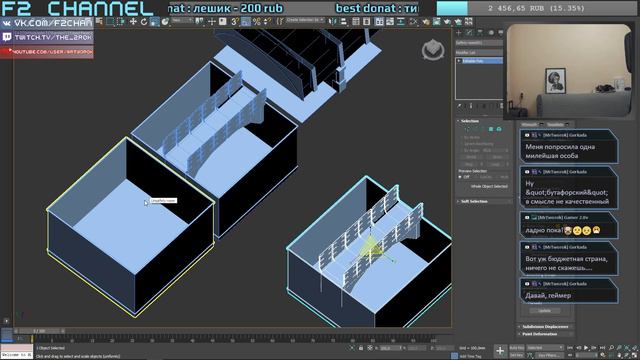Screen dimensions: 640x360
Task: Switch to the Create command panel tab
Action: click(459, 32)
